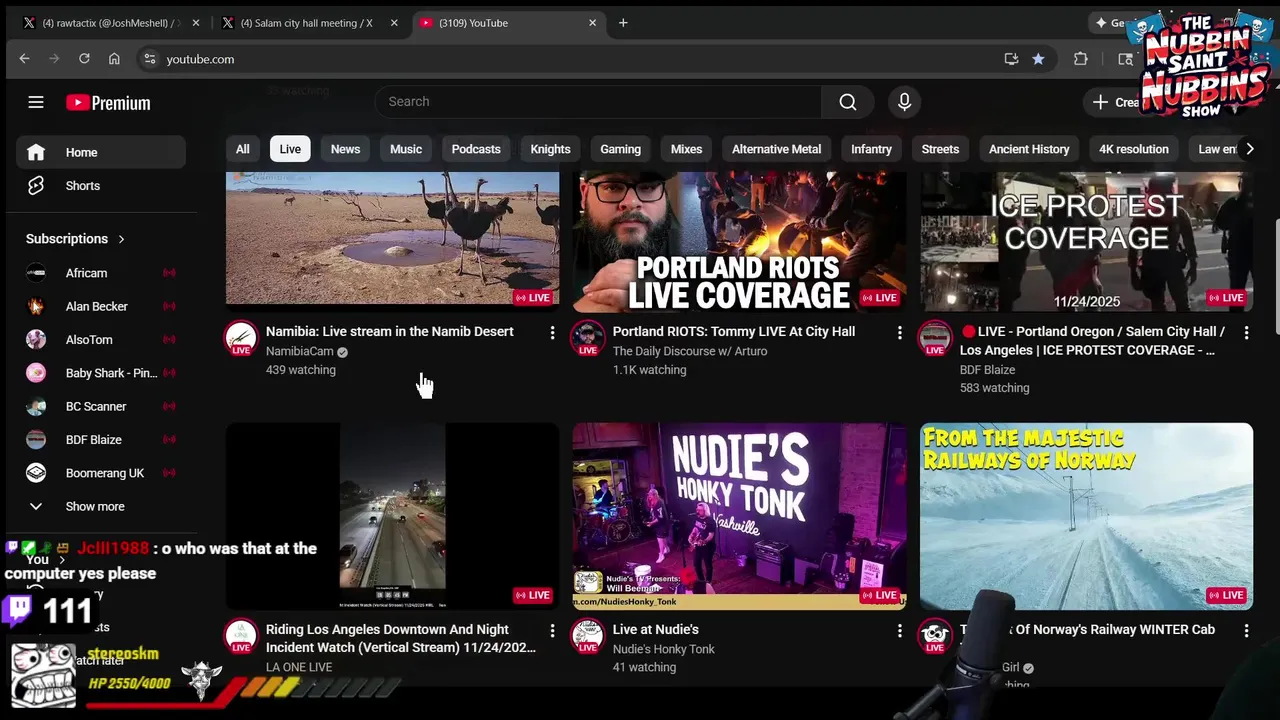Viewport: 1280px width, 720px height.
Task: Open more options for ICE PROTEST COVERAGE video
Action: tap(1246, 333)
